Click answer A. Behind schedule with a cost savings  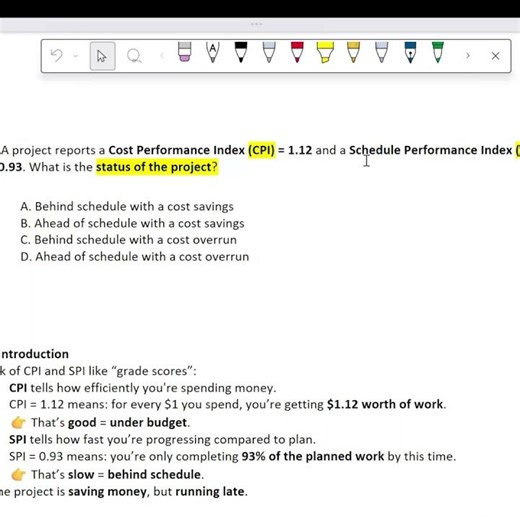click(127, 207)
